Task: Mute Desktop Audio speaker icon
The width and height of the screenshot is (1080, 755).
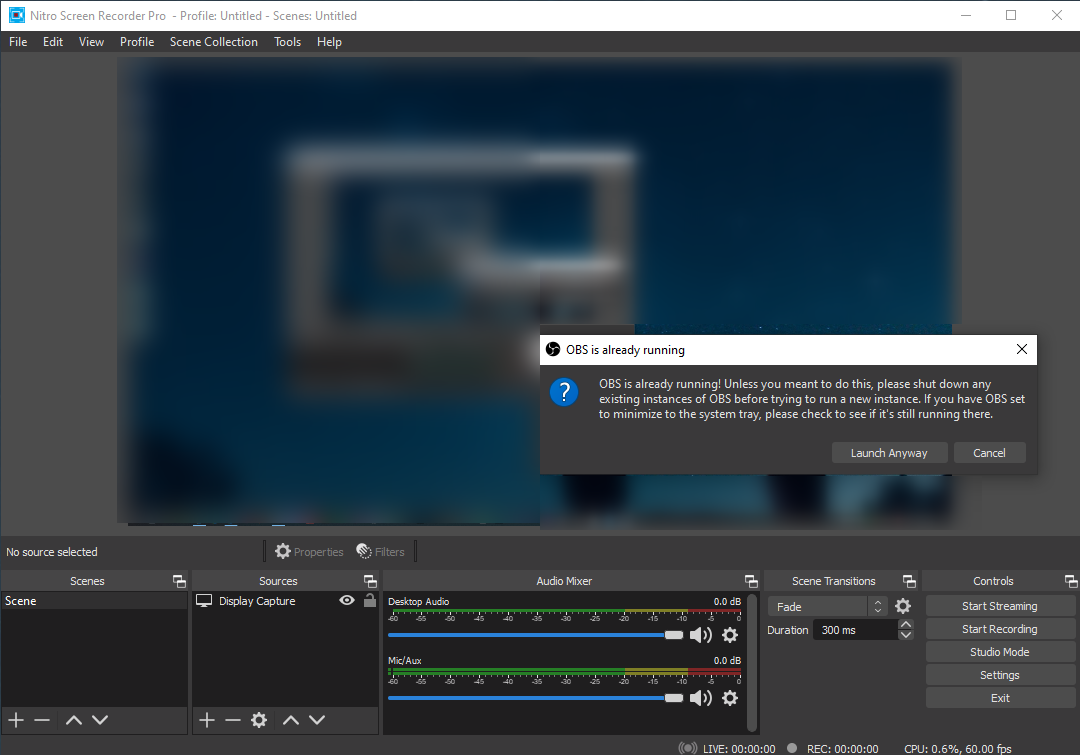Action: (700, 634)
